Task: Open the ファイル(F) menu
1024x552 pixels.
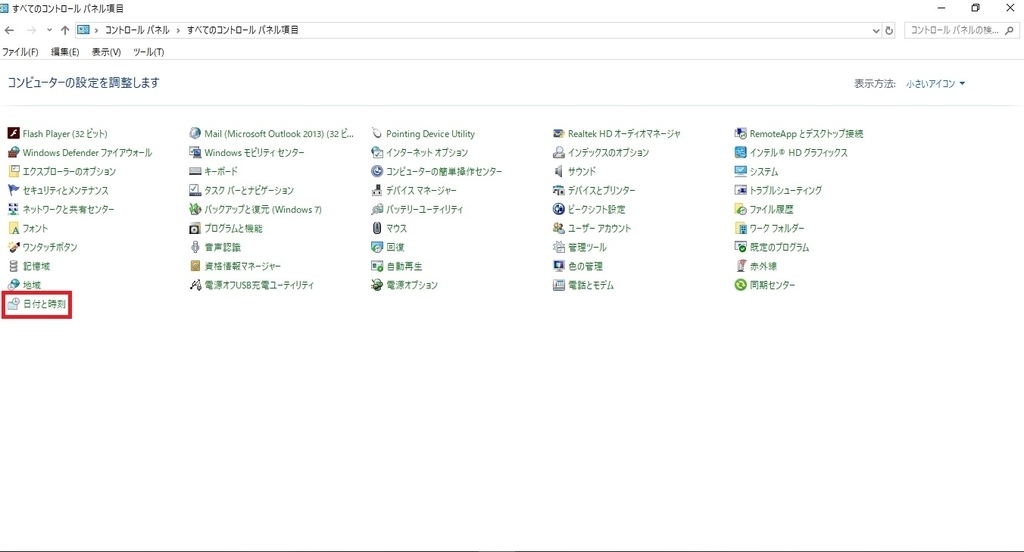Action: [20, 52]
